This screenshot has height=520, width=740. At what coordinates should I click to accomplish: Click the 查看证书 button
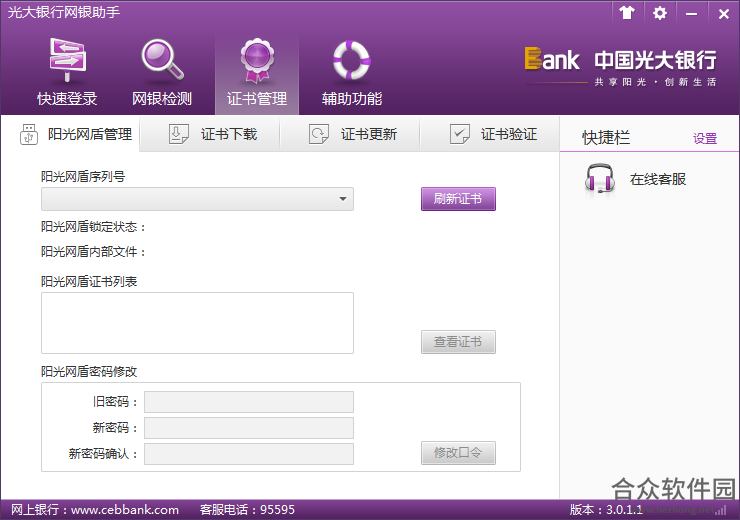458,342
